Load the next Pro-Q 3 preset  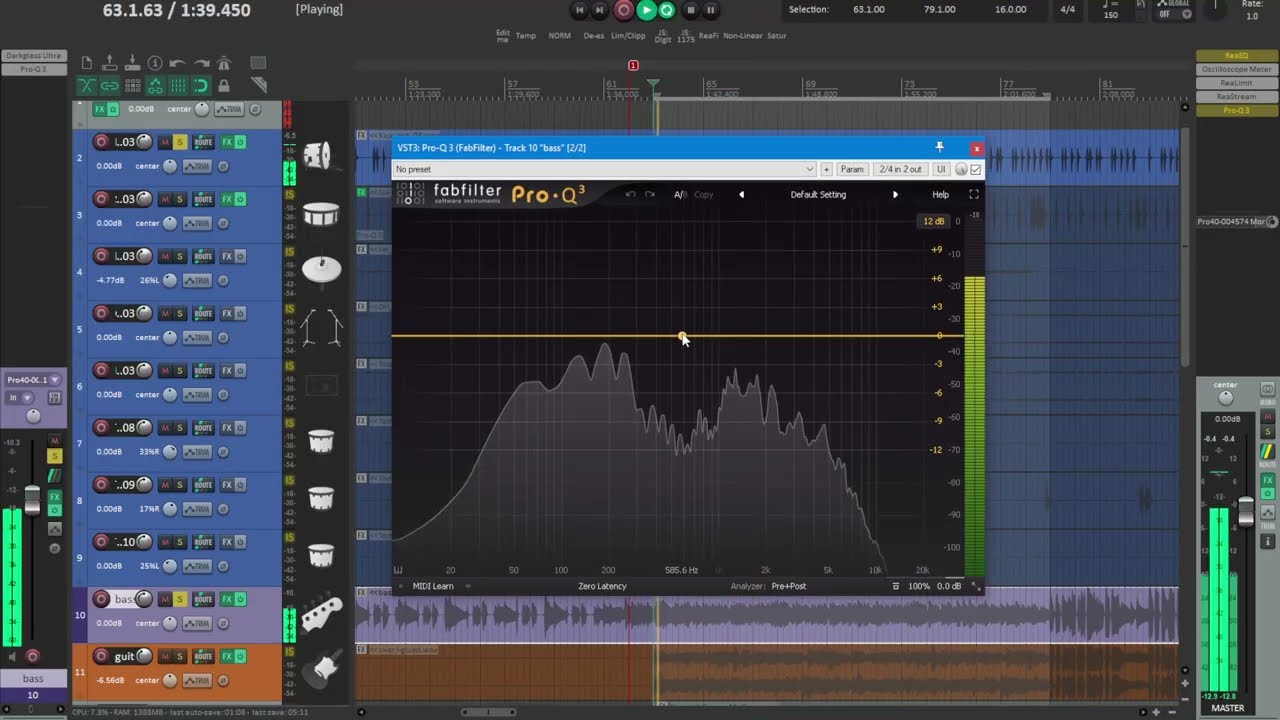coord(895,195)
